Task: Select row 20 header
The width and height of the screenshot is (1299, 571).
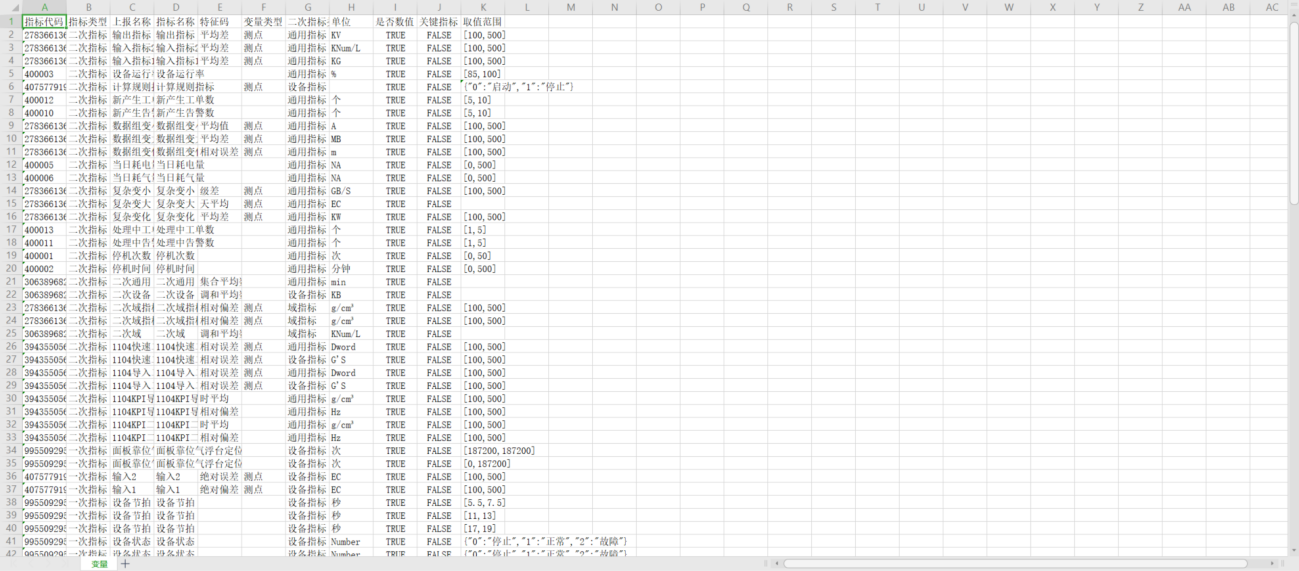Action: (10, 269)
